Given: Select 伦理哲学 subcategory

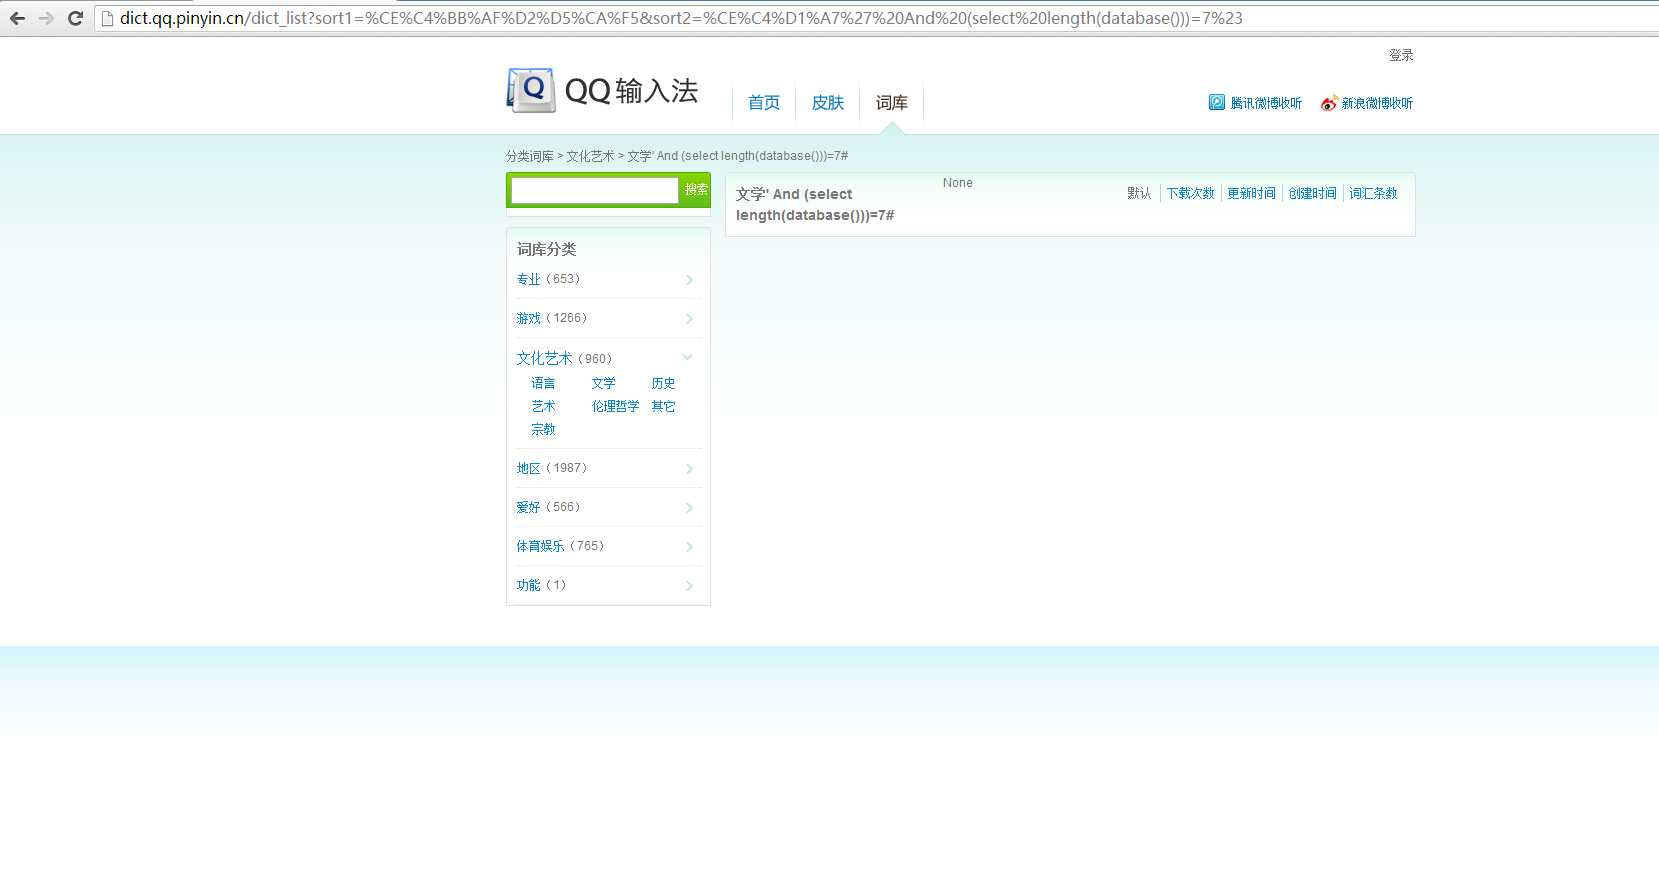Looking at the screenshot, I should click(x=615, y=406).
